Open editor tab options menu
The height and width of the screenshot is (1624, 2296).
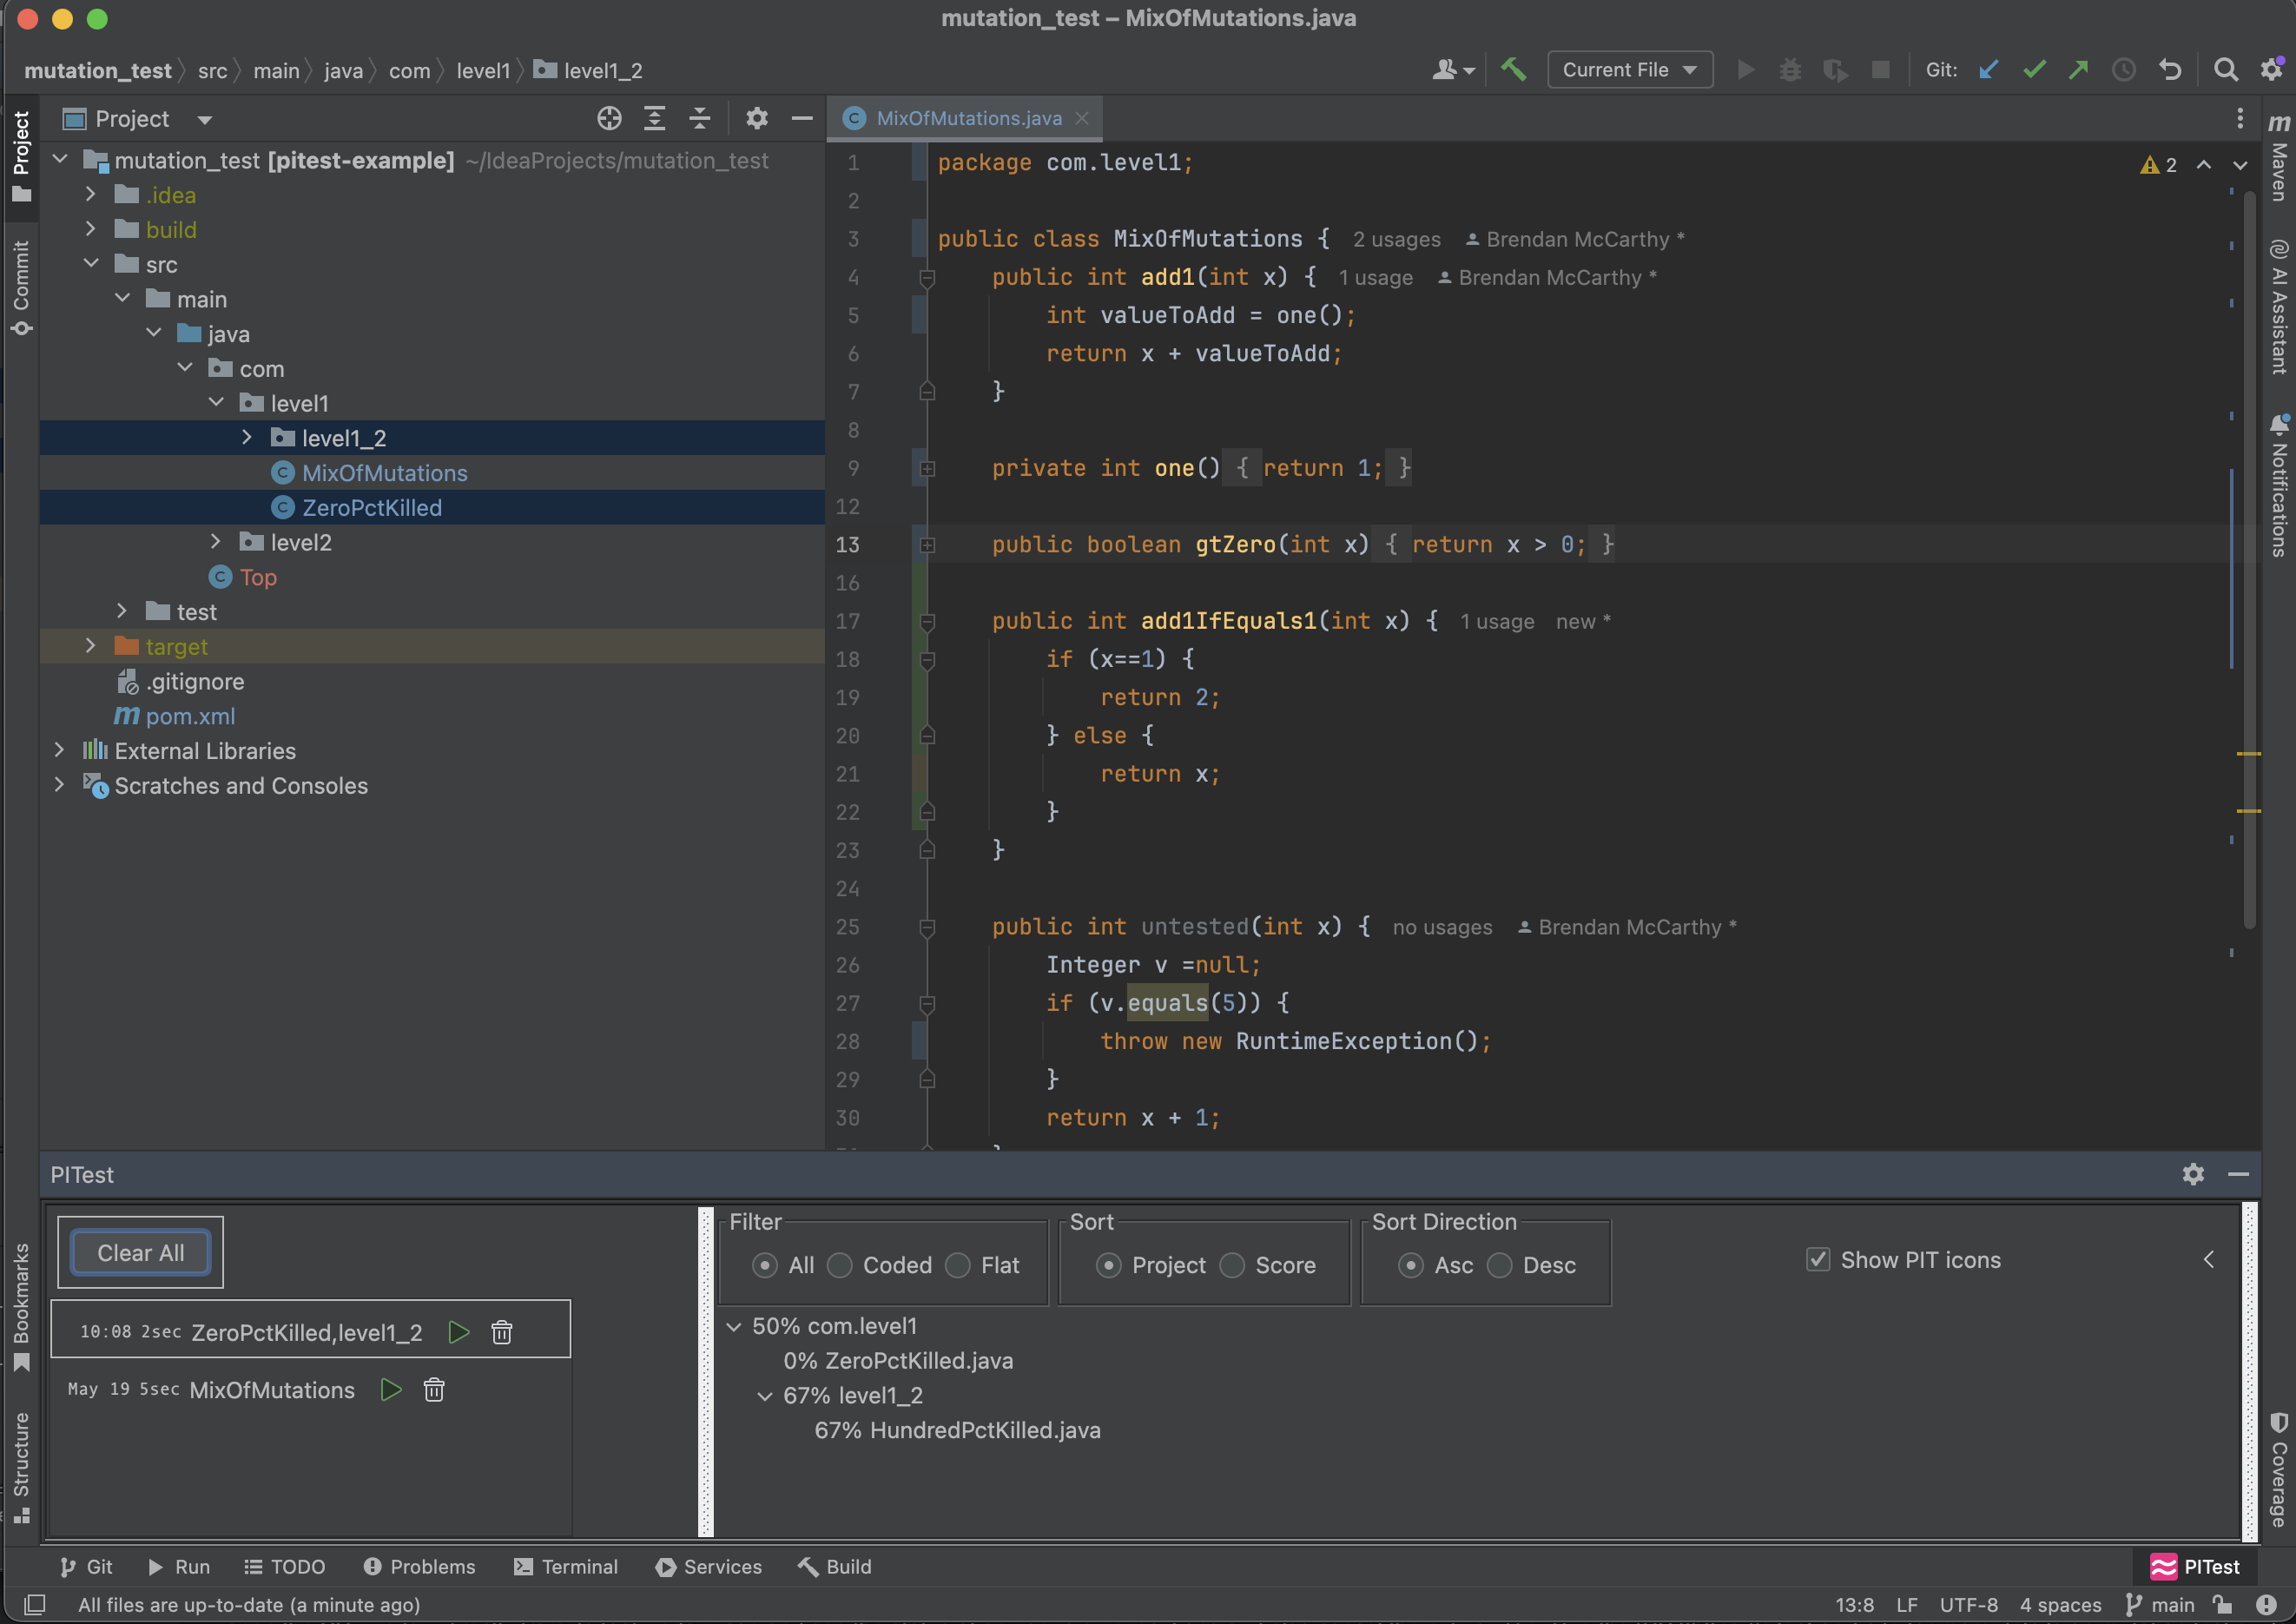2240,119
